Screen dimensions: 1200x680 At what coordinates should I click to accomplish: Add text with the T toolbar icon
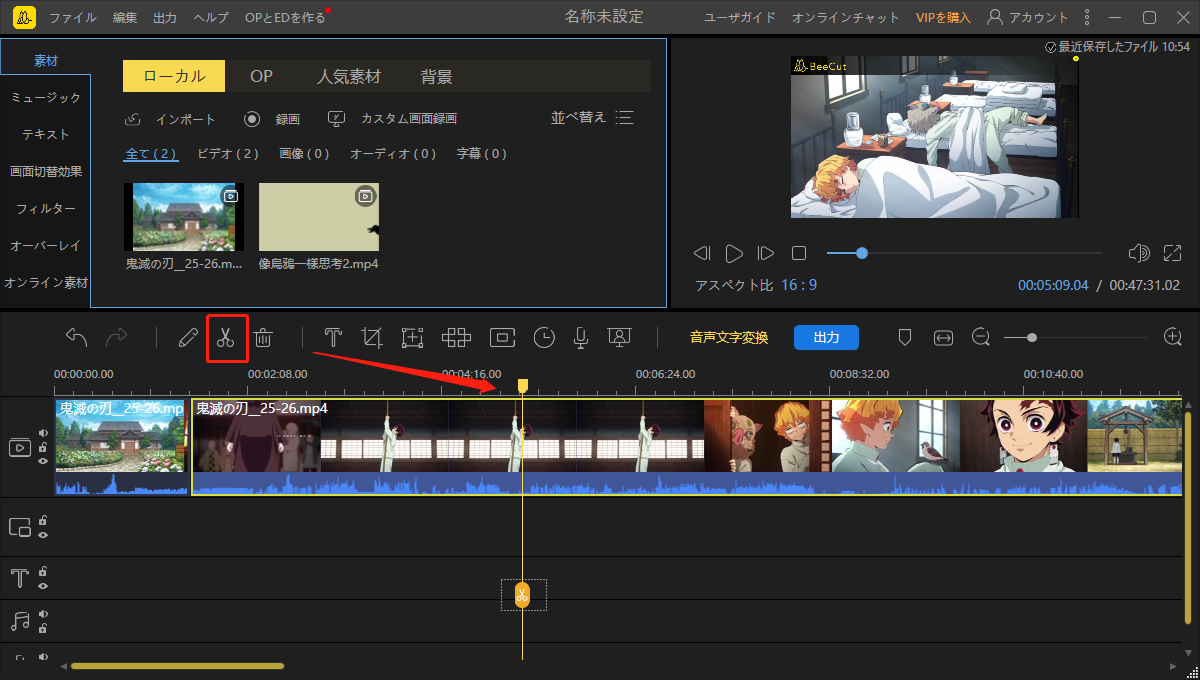point(333,338)
